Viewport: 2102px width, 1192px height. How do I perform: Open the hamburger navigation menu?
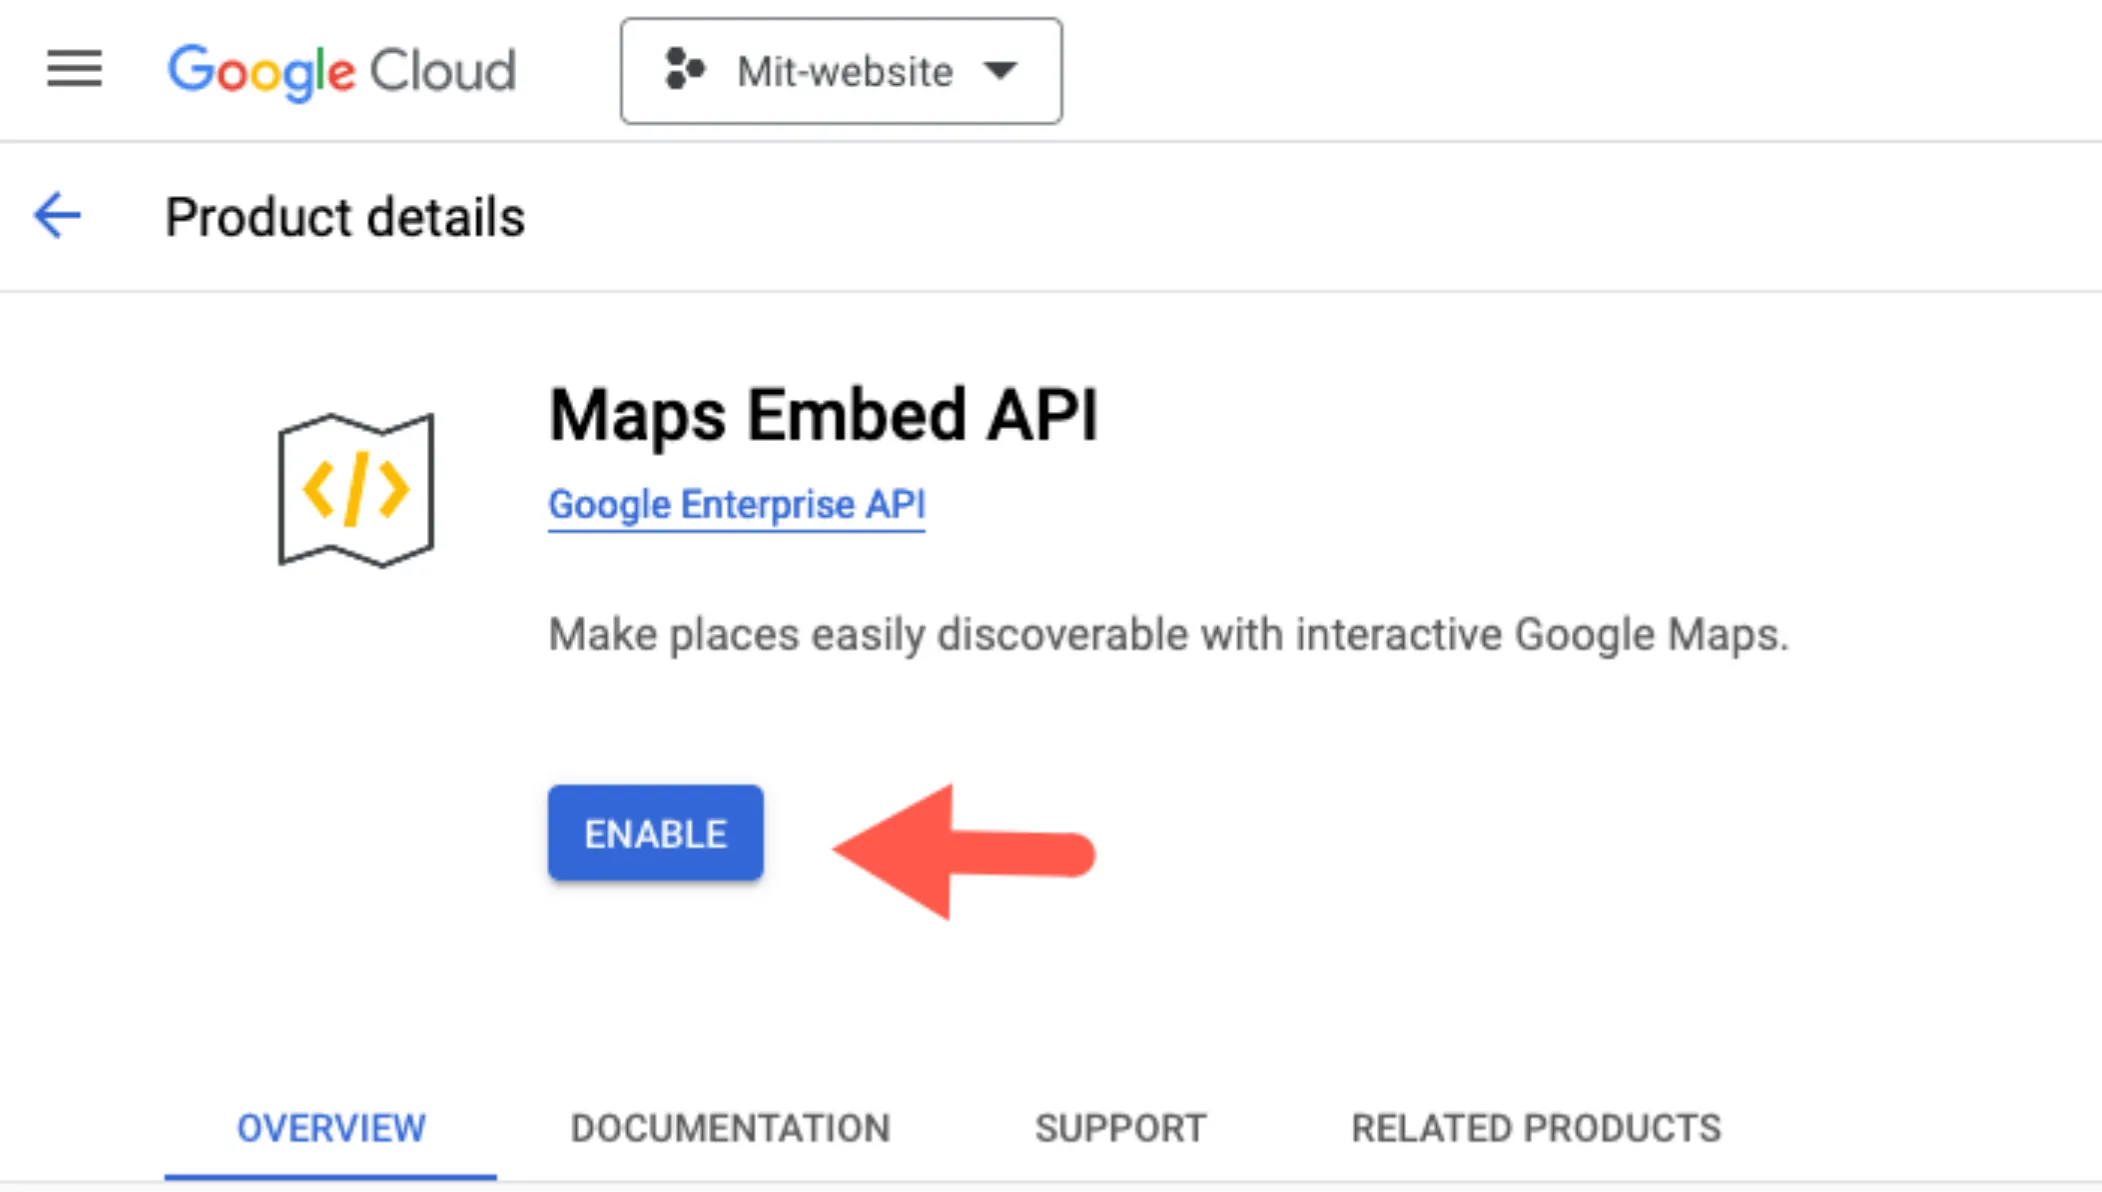click(74, 70)
